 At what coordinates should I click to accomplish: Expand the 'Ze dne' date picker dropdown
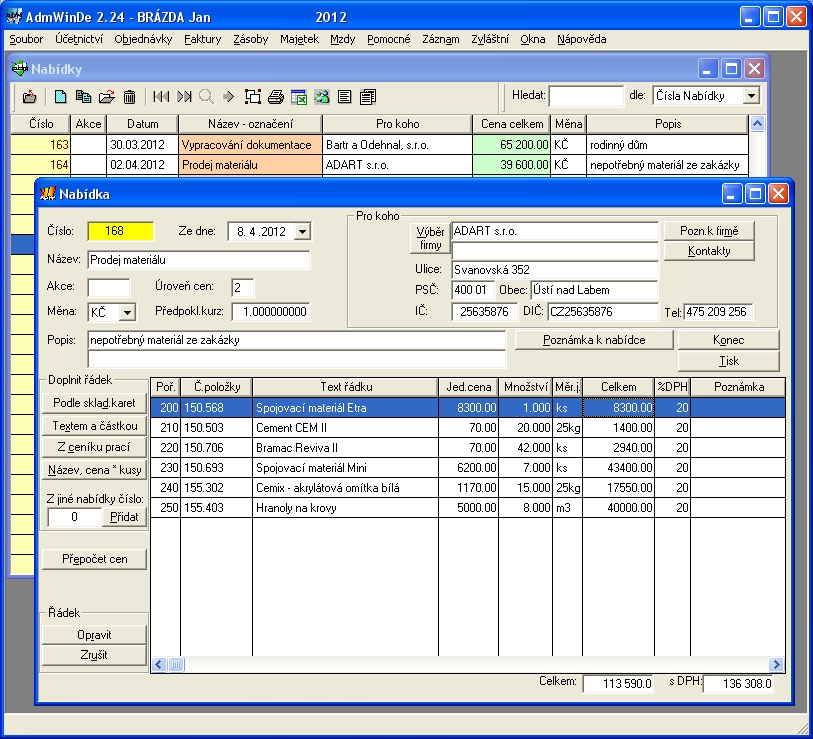coord(302,231)
